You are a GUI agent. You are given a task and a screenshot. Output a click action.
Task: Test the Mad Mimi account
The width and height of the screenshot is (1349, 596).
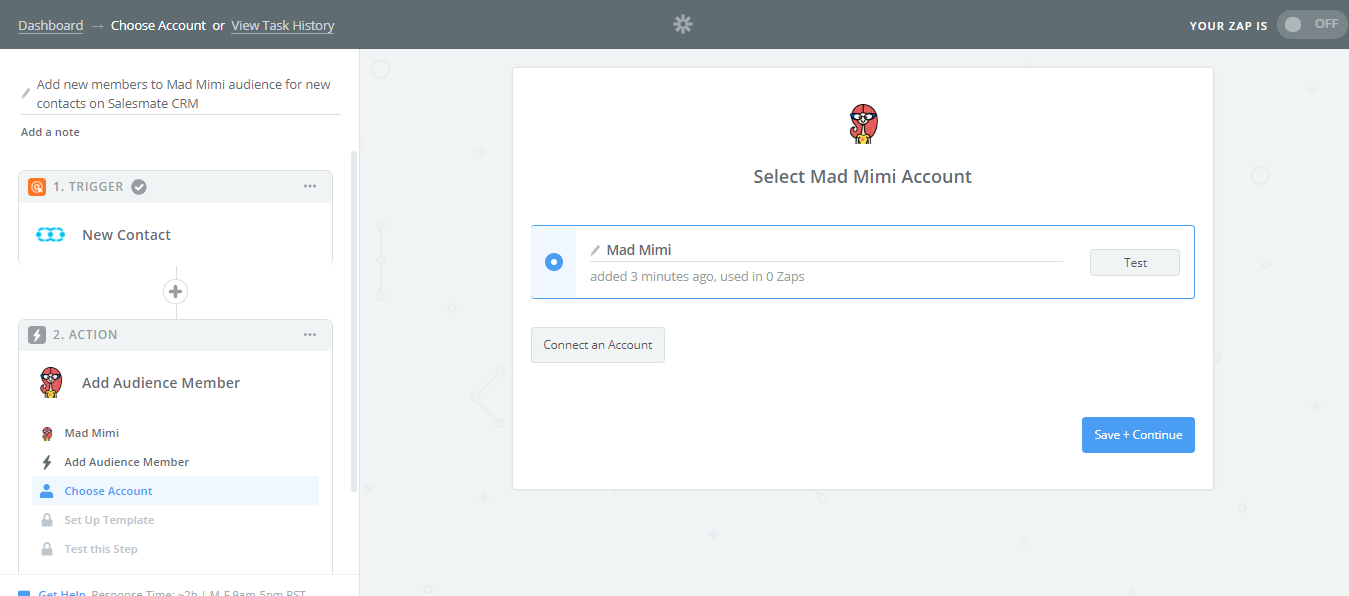tap(1135, 262)
